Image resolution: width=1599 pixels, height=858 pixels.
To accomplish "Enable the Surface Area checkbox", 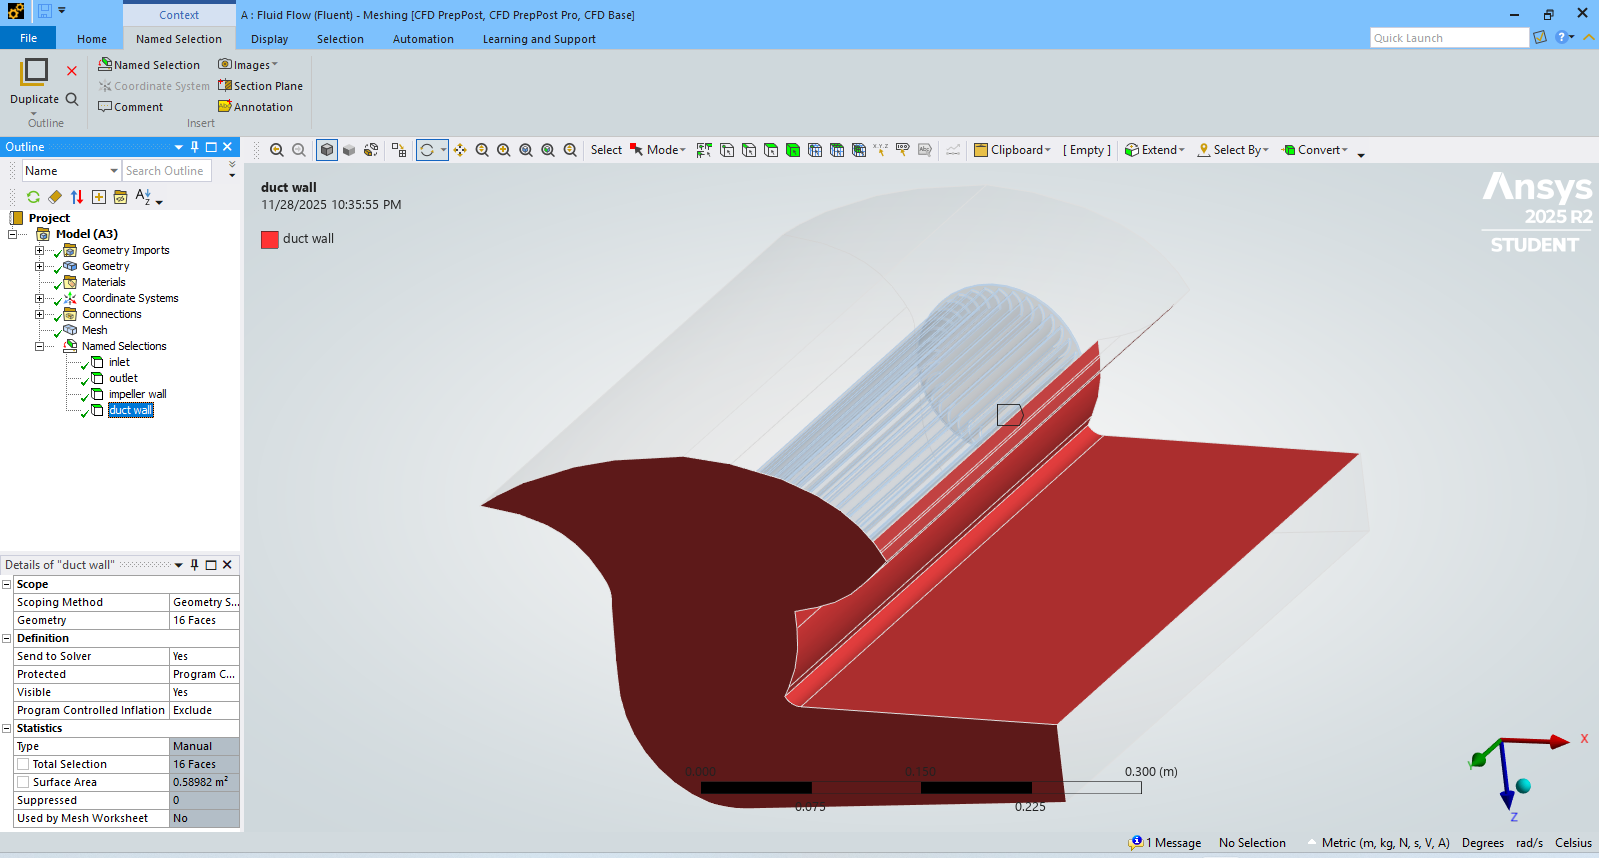I will pyautogui.click(x=23, y=782).
